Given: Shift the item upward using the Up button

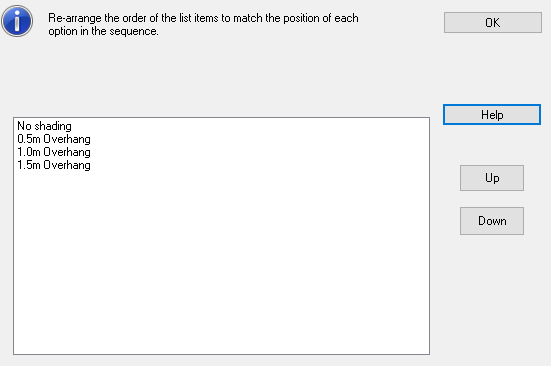Looking at the screenshot, I should click(492, 178).
